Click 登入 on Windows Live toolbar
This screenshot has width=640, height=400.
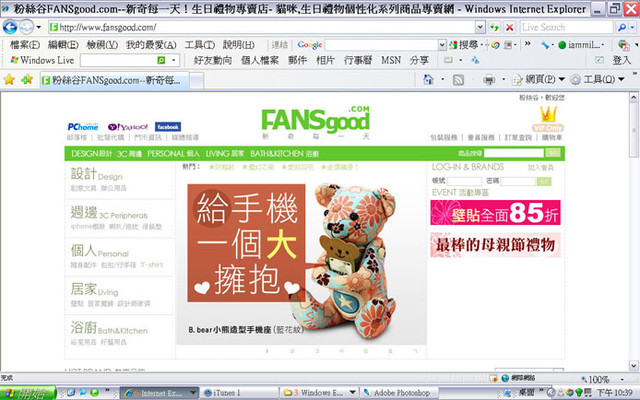(622, 60)
